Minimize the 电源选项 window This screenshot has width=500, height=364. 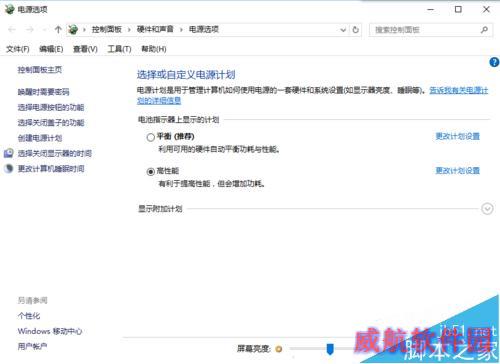tap(431, 9)
